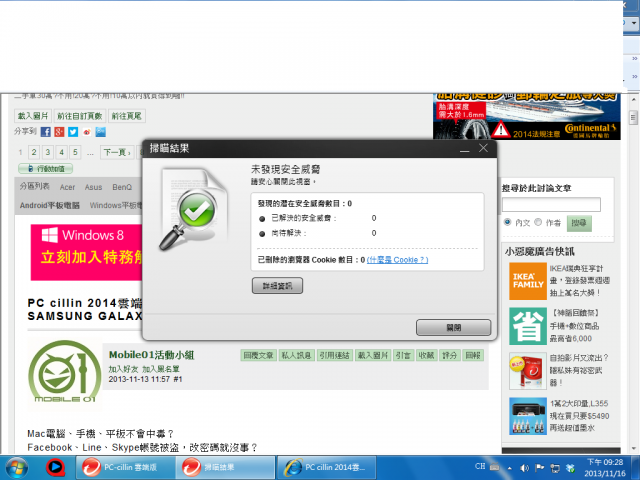Click 下一頁 next page link

tap(117, 152)
